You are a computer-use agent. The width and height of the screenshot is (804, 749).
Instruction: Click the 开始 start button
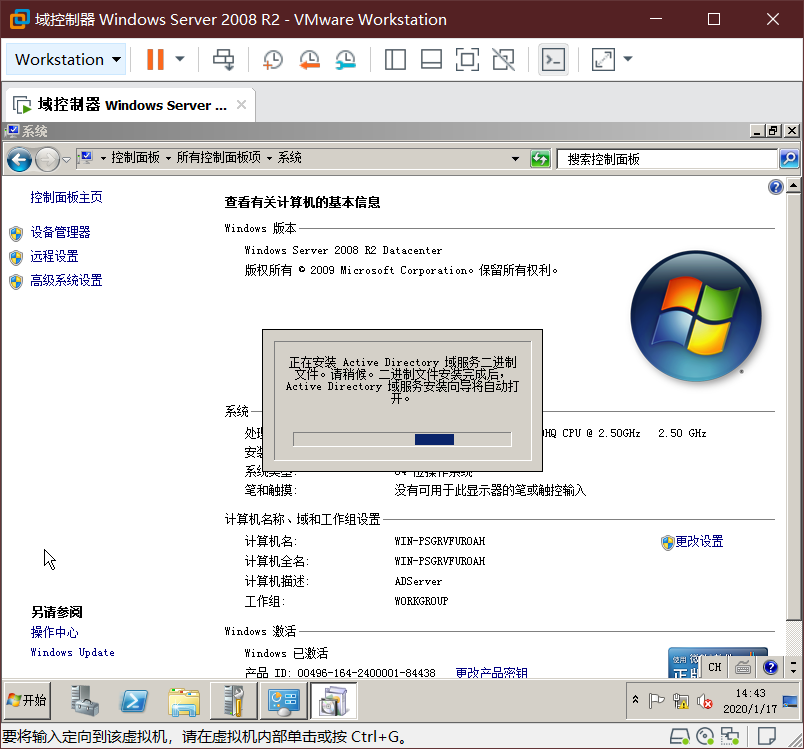pos(27,700)
